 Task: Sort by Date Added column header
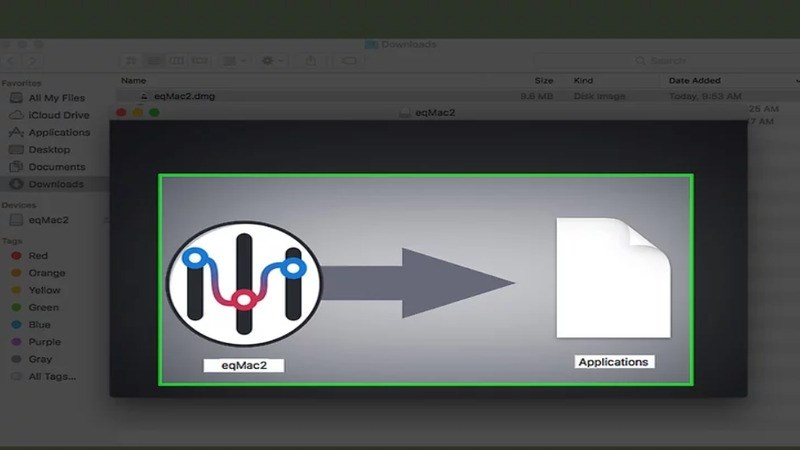694,81
